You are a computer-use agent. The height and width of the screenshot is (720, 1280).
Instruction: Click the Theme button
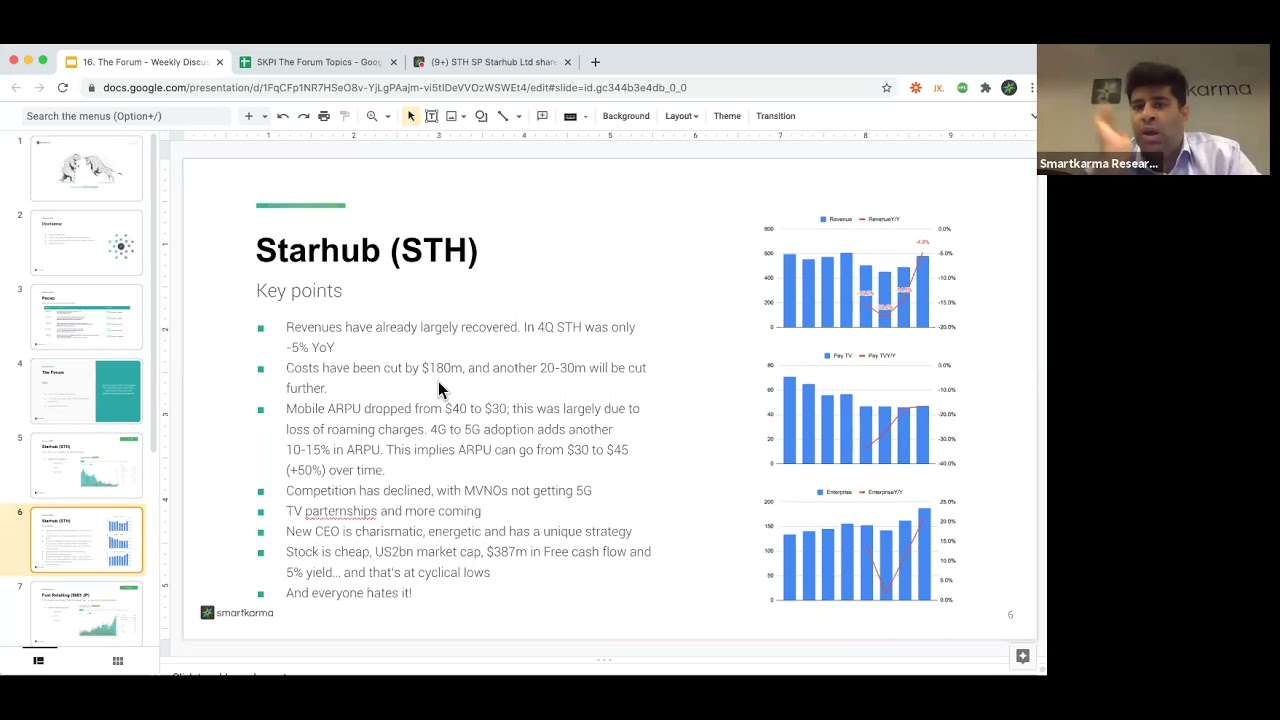tap(727, 116)
